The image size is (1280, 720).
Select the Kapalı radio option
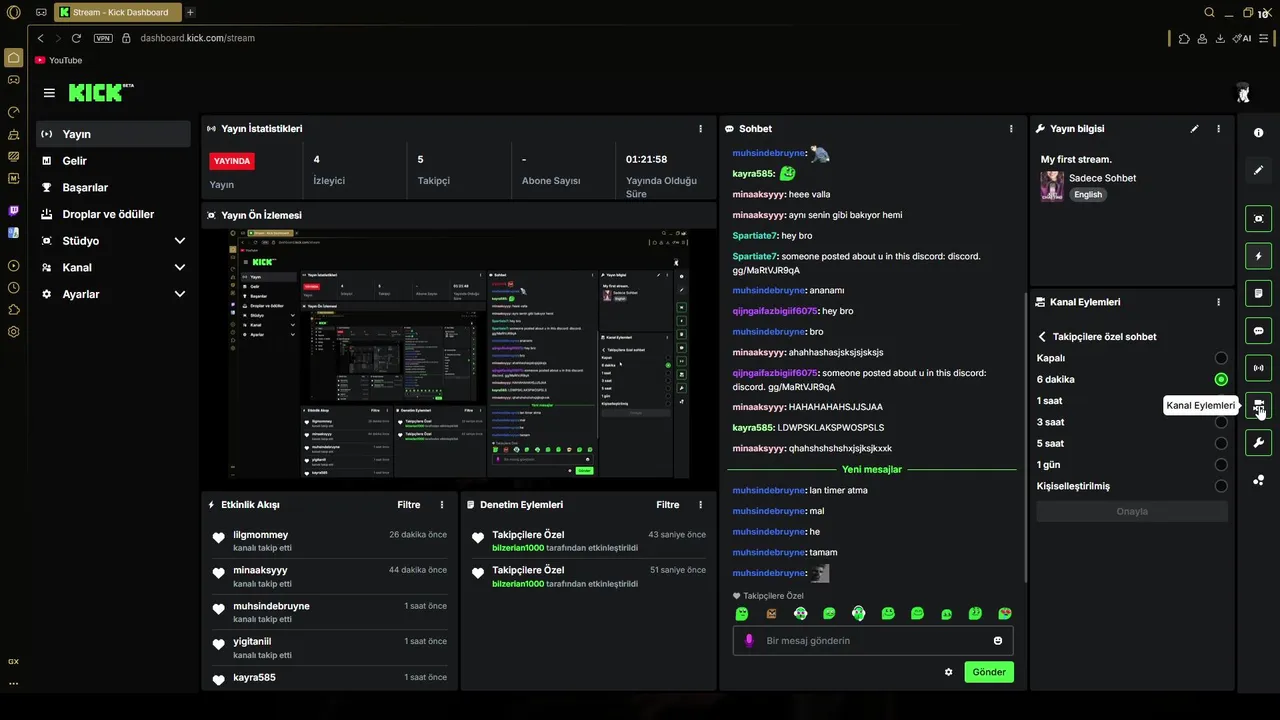click(1221, 358)
